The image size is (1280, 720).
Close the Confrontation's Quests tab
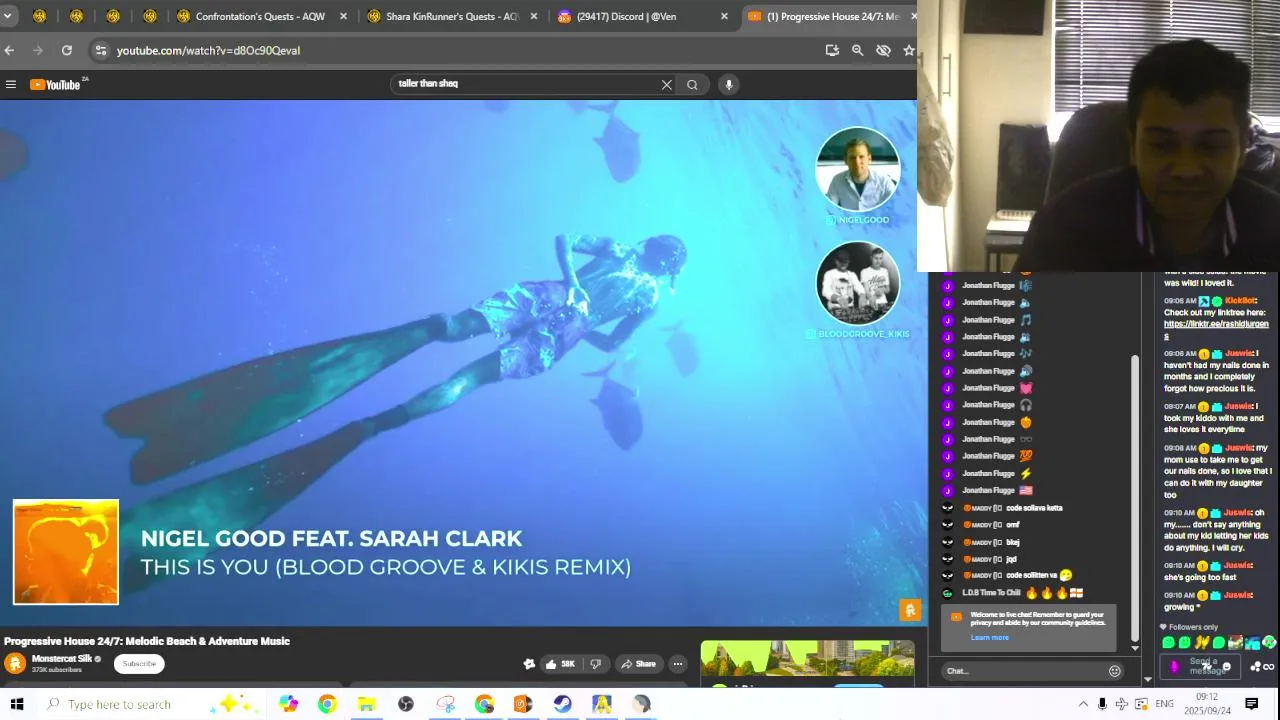(344, 16)
